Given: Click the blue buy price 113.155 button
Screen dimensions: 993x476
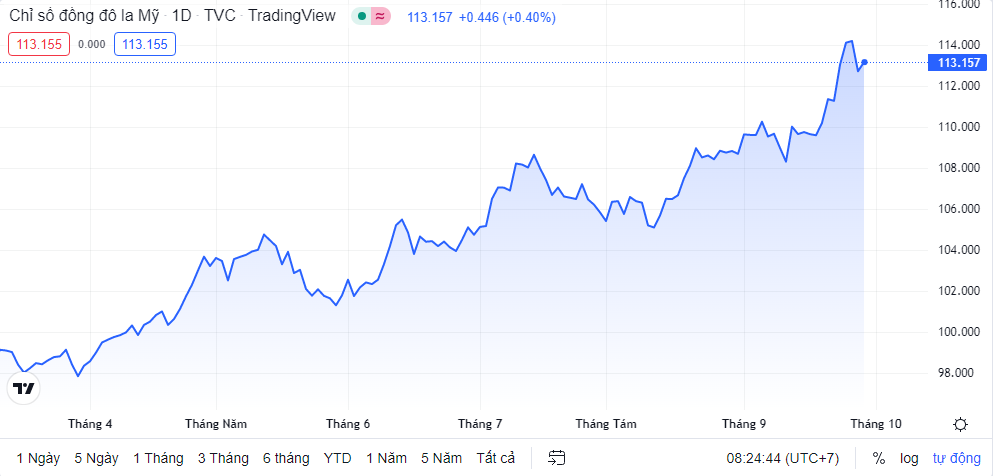Looking at the screenshot, I should click(x=145, y=43).
